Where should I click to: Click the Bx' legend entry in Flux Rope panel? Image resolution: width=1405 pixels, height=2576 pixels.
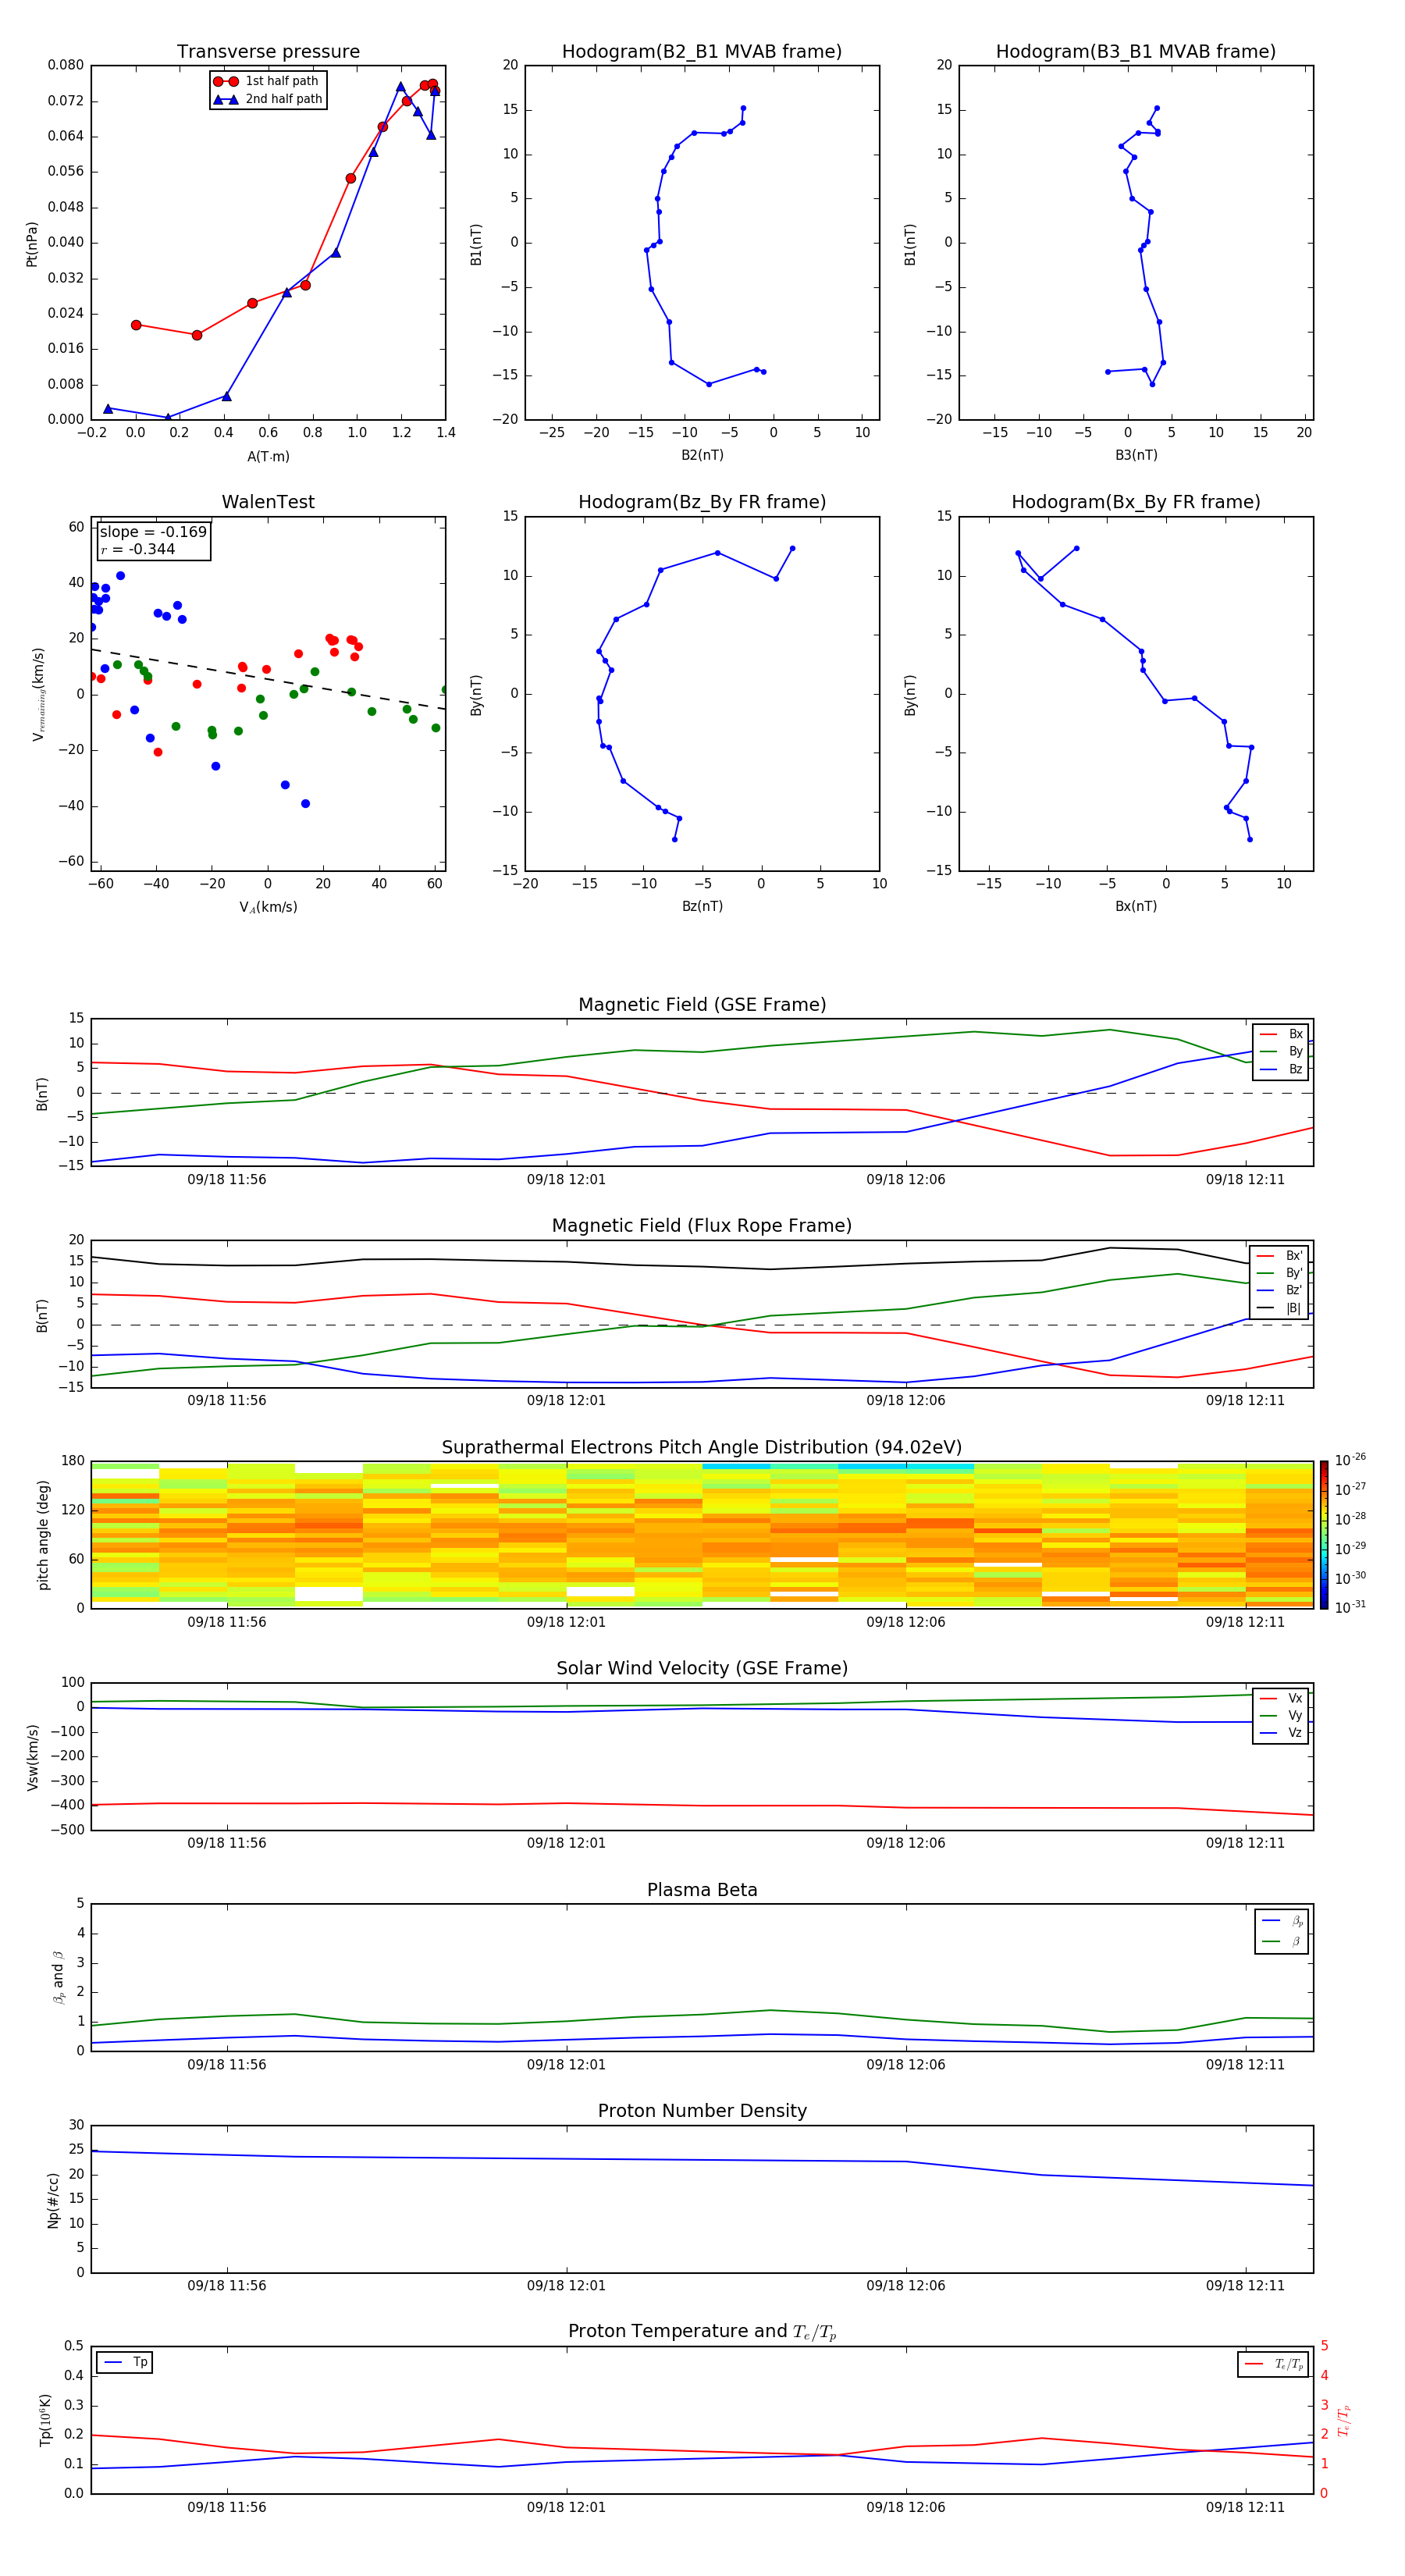[1279, 1256]
